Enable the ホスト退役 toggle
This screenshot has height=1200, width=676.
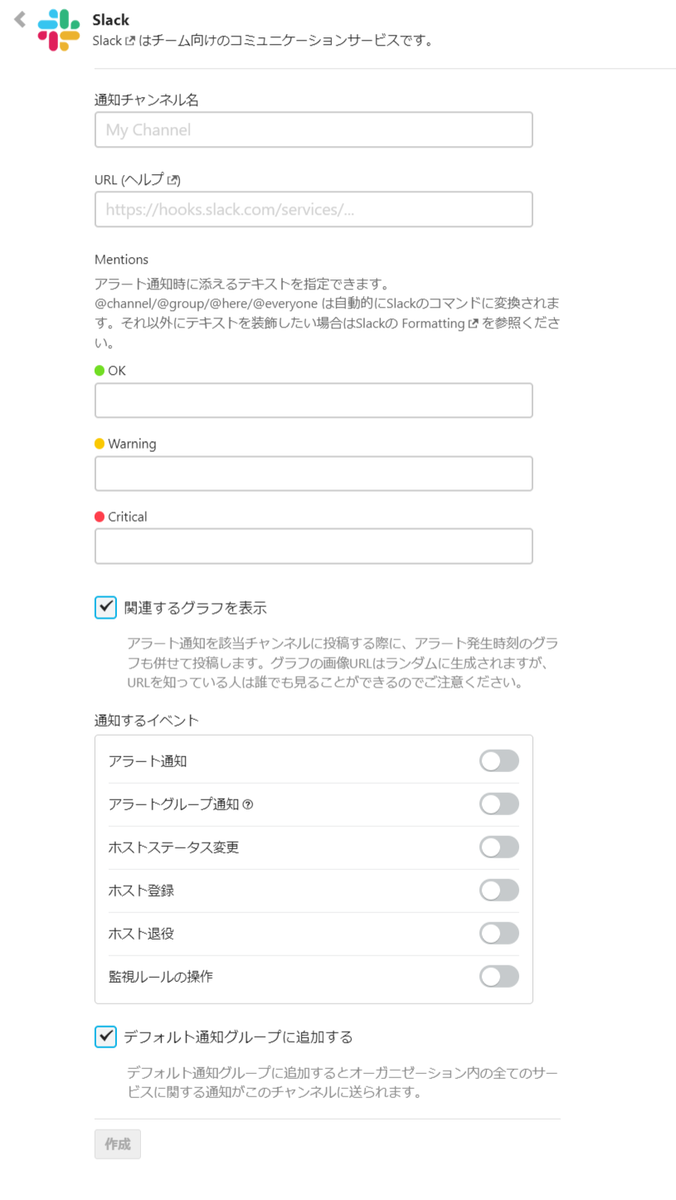499,933
